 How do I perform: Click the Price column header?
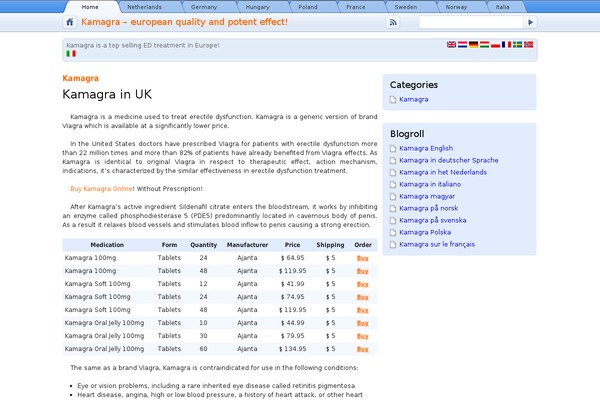292,245
